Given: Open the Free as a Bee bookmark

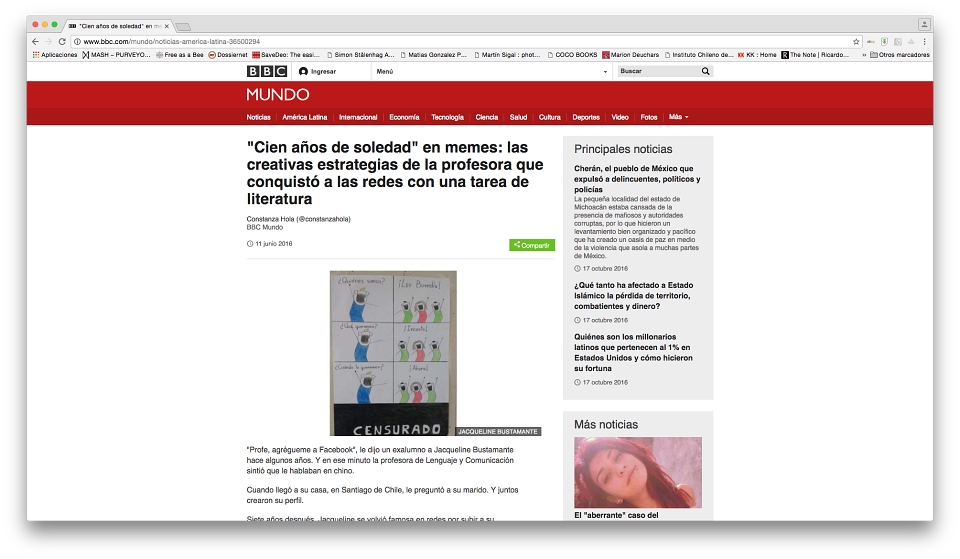Looking at the screenshot, I should (x=179, y=55).
